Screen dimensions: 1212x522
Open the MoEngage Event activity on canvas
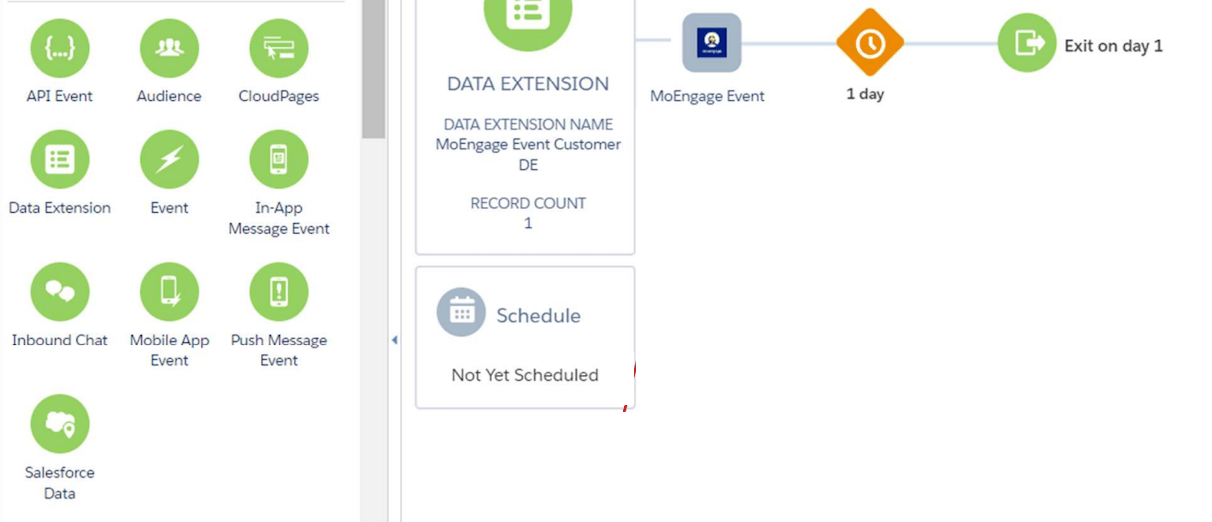point(712,43)
